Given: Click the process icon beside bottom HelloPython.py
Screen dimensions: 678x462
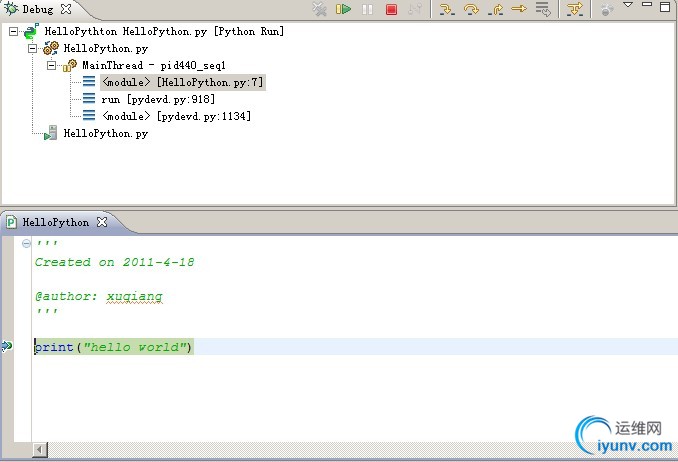Looking at the screenshot, I should [x=51, y=133].
